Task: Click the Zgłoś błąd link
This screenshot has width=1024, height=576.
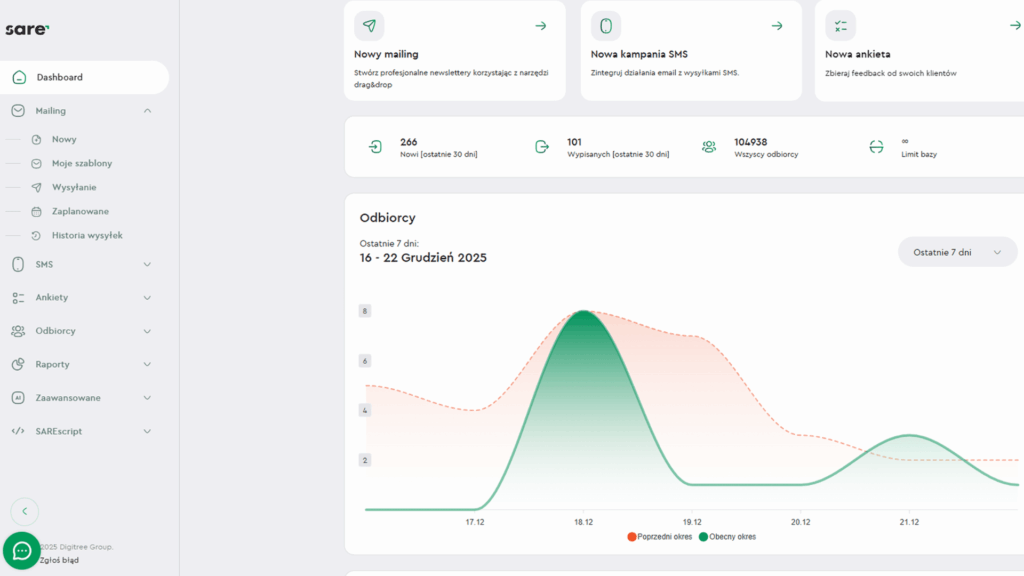Action: [x=58, y=560]
